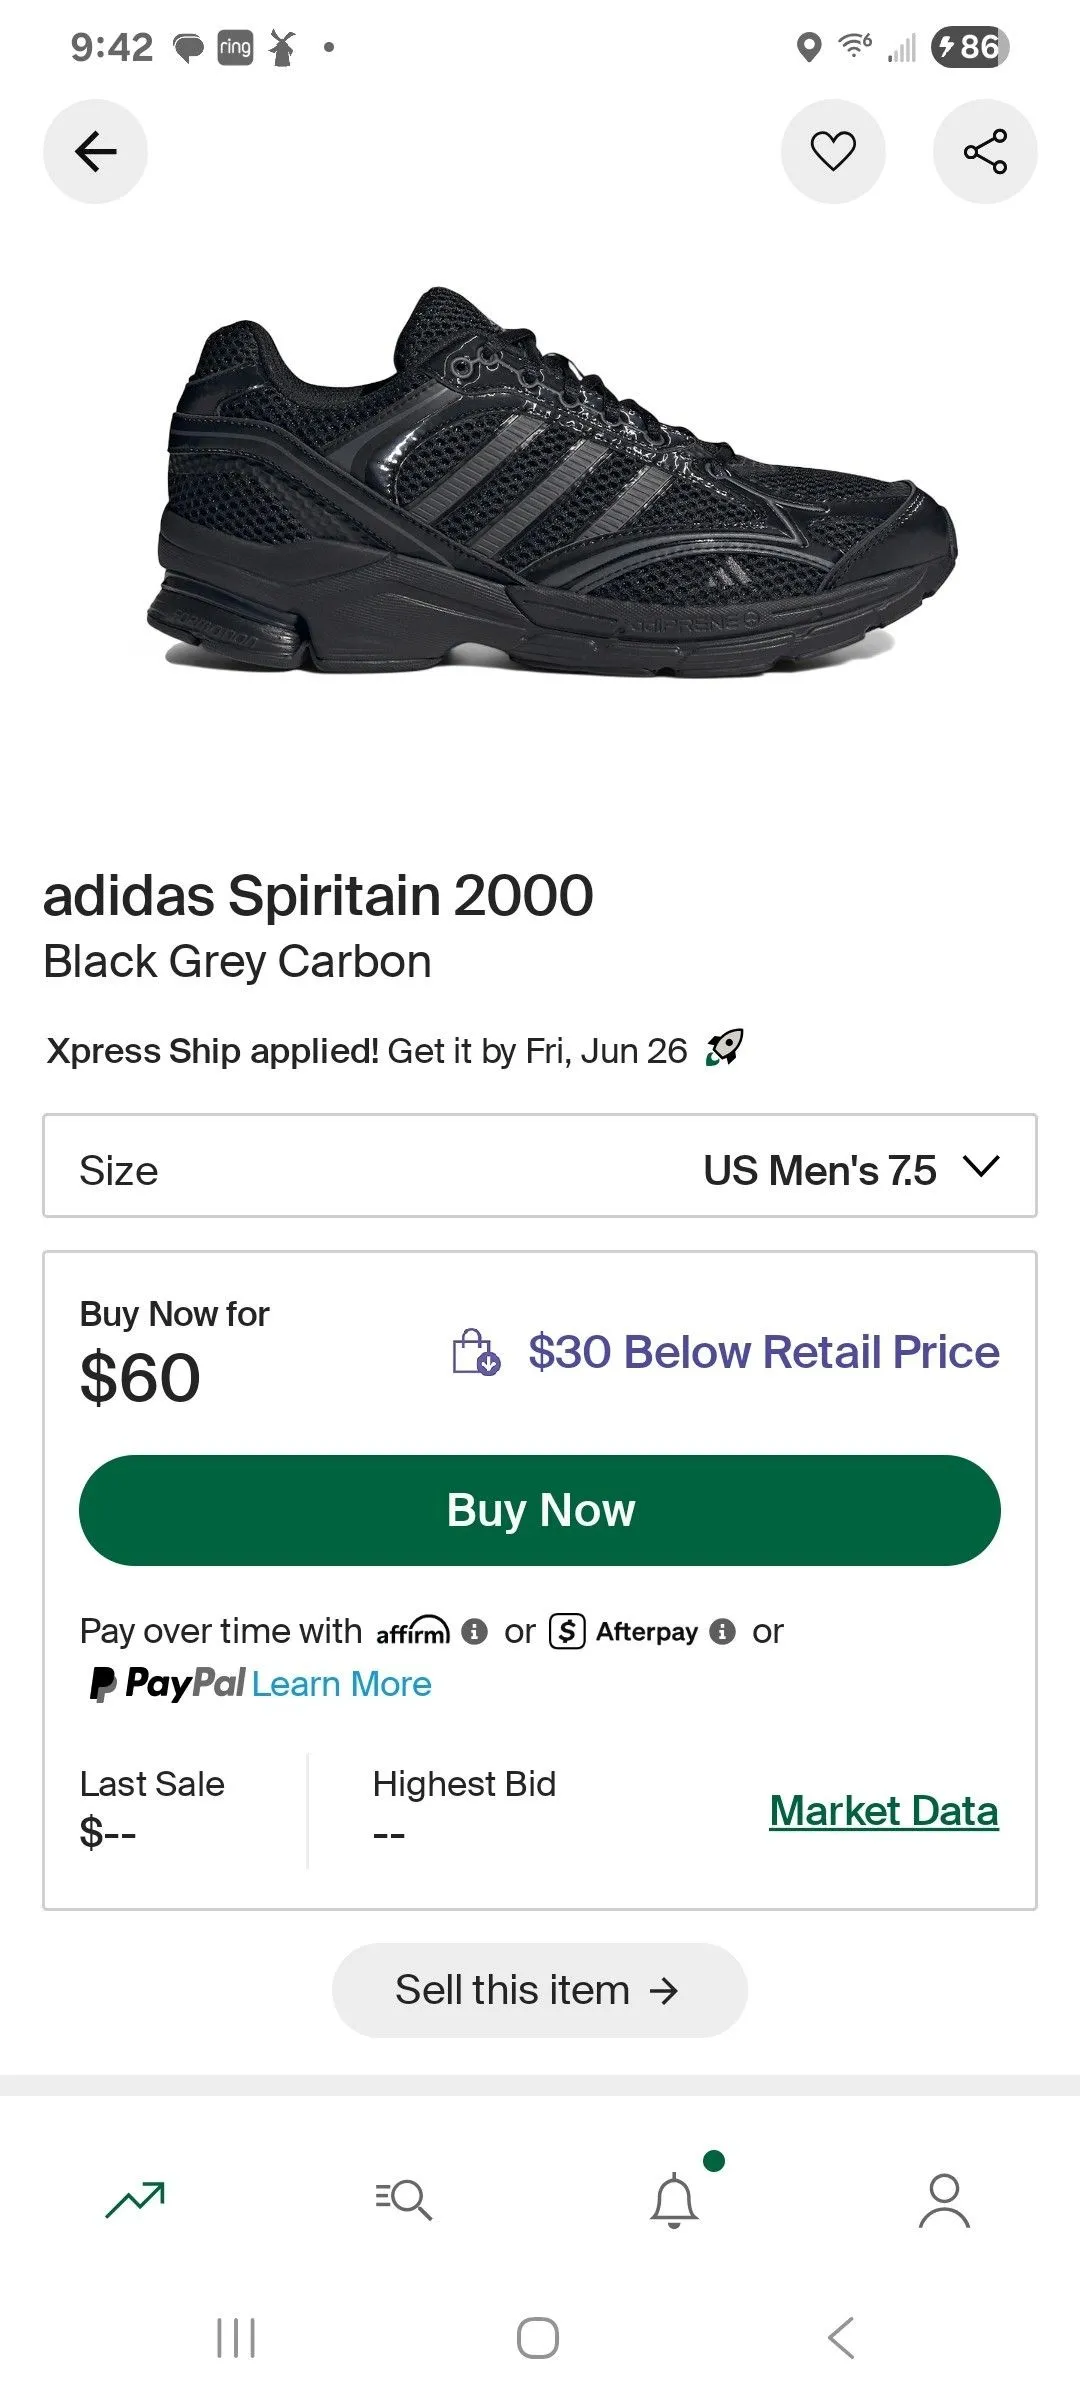Open Market Data link
Screen dimensions: 1080x2400
(884, 1811)
